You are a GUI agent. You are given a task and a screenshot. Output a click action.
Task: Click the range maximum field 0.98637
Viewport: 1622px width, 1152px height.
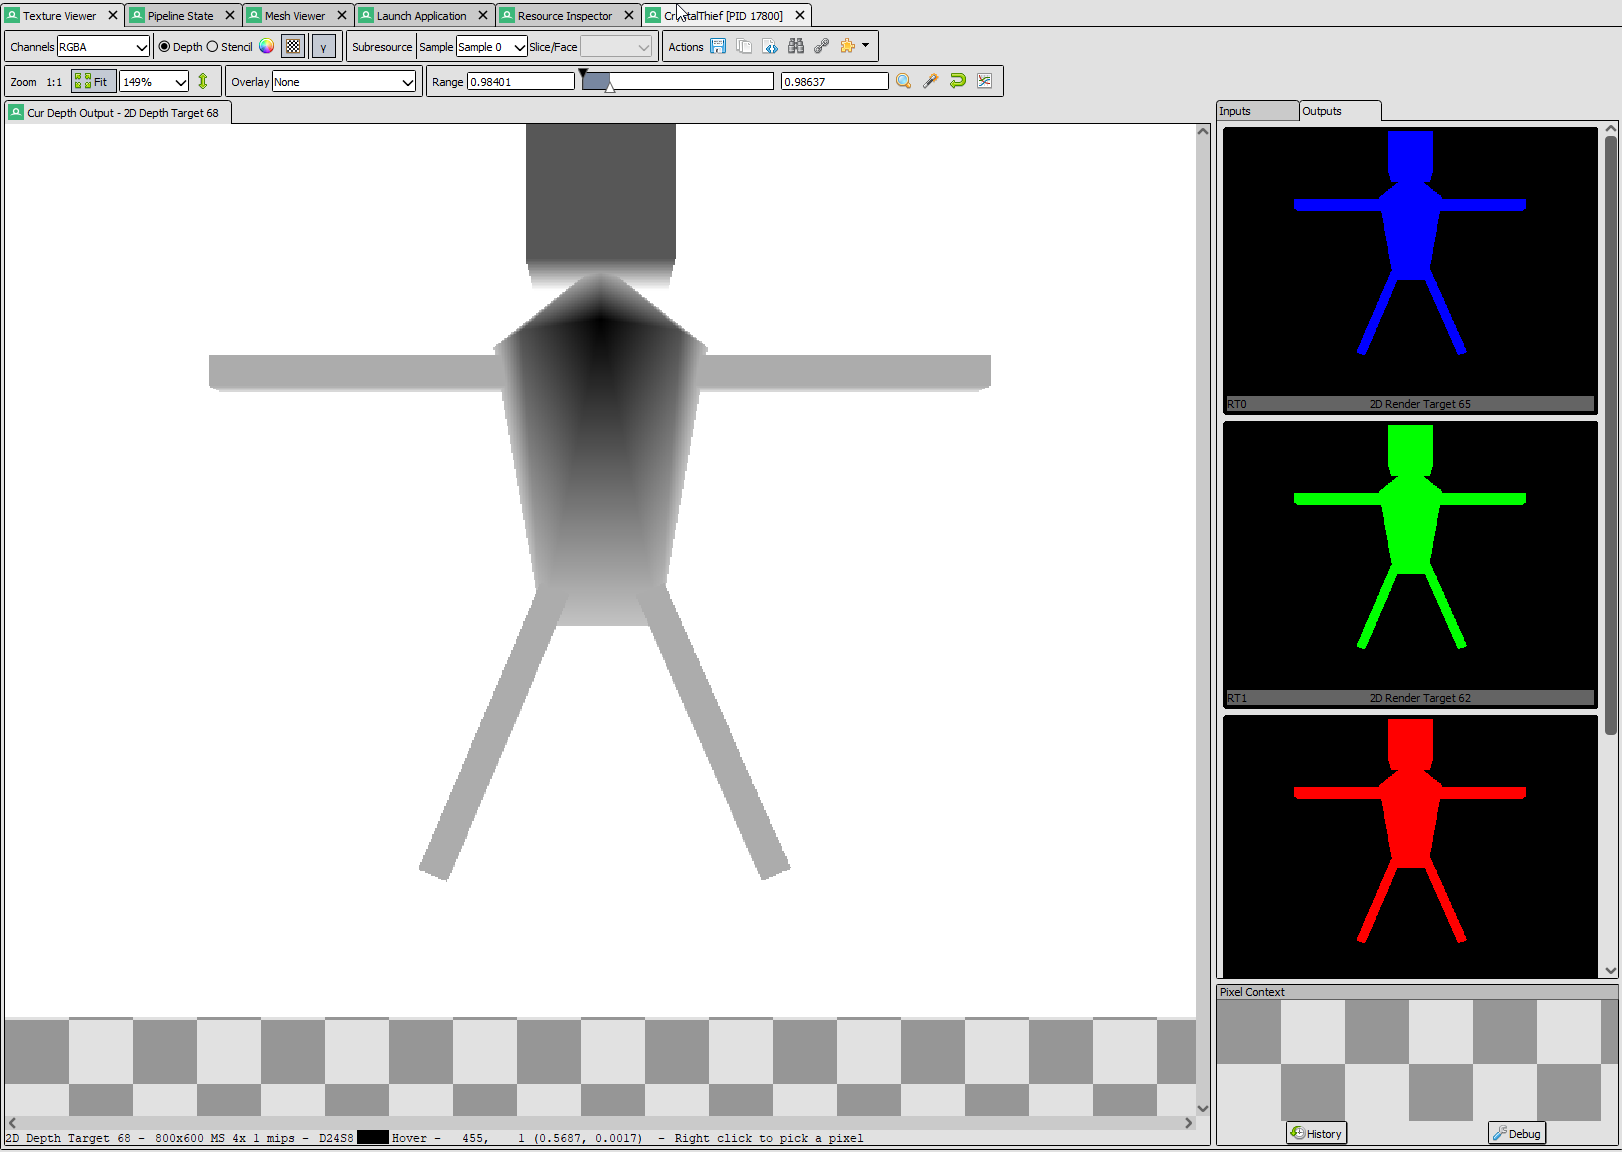tap(834, 82)
